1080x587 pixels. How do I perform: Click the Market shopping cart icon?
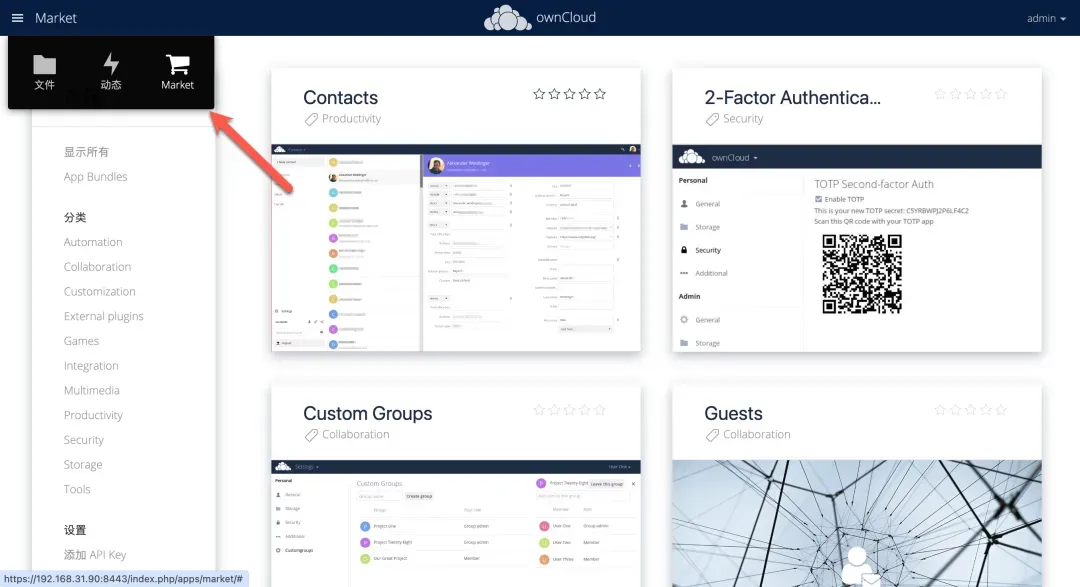pyautogui.click(x=177, y=66)
